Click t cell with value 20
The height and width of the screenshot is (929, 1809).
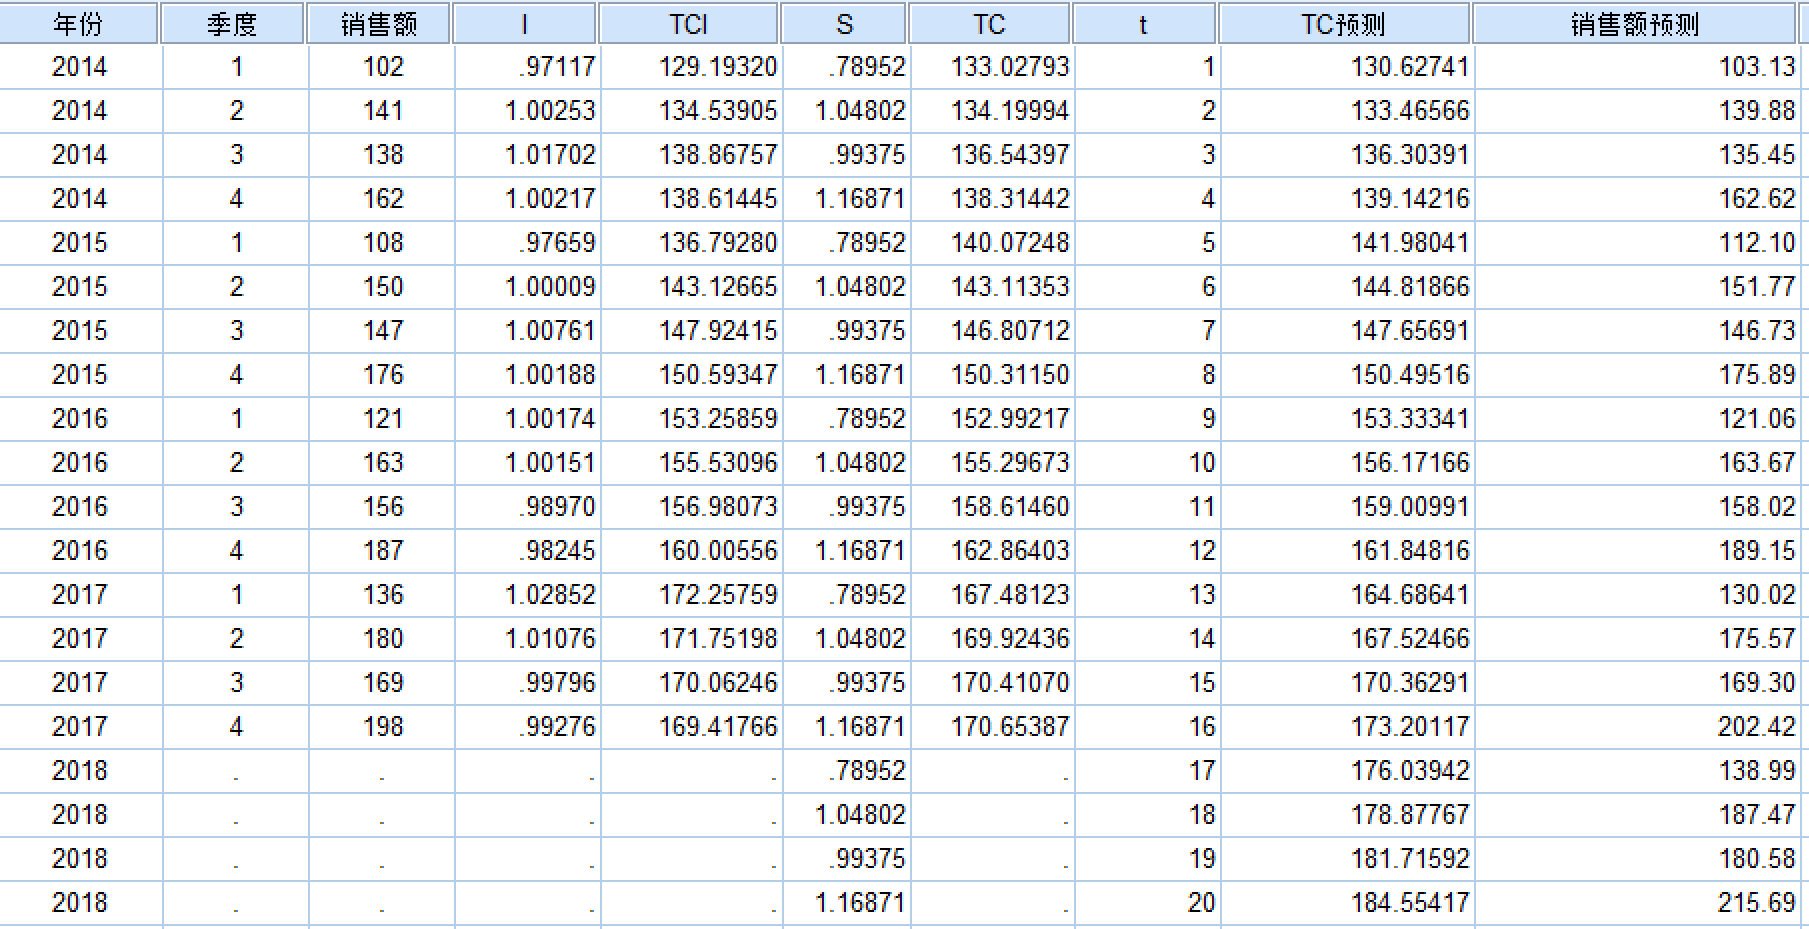[x=1146, y=903]
